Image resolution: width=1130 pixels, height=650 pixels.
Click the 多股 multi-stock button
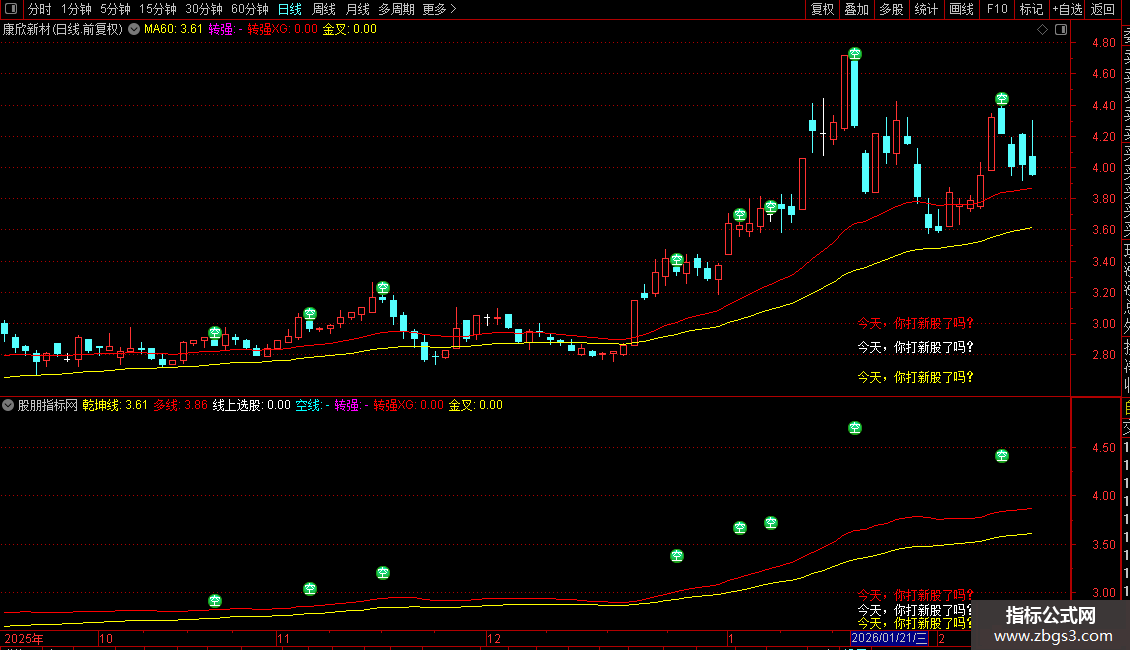891,9
